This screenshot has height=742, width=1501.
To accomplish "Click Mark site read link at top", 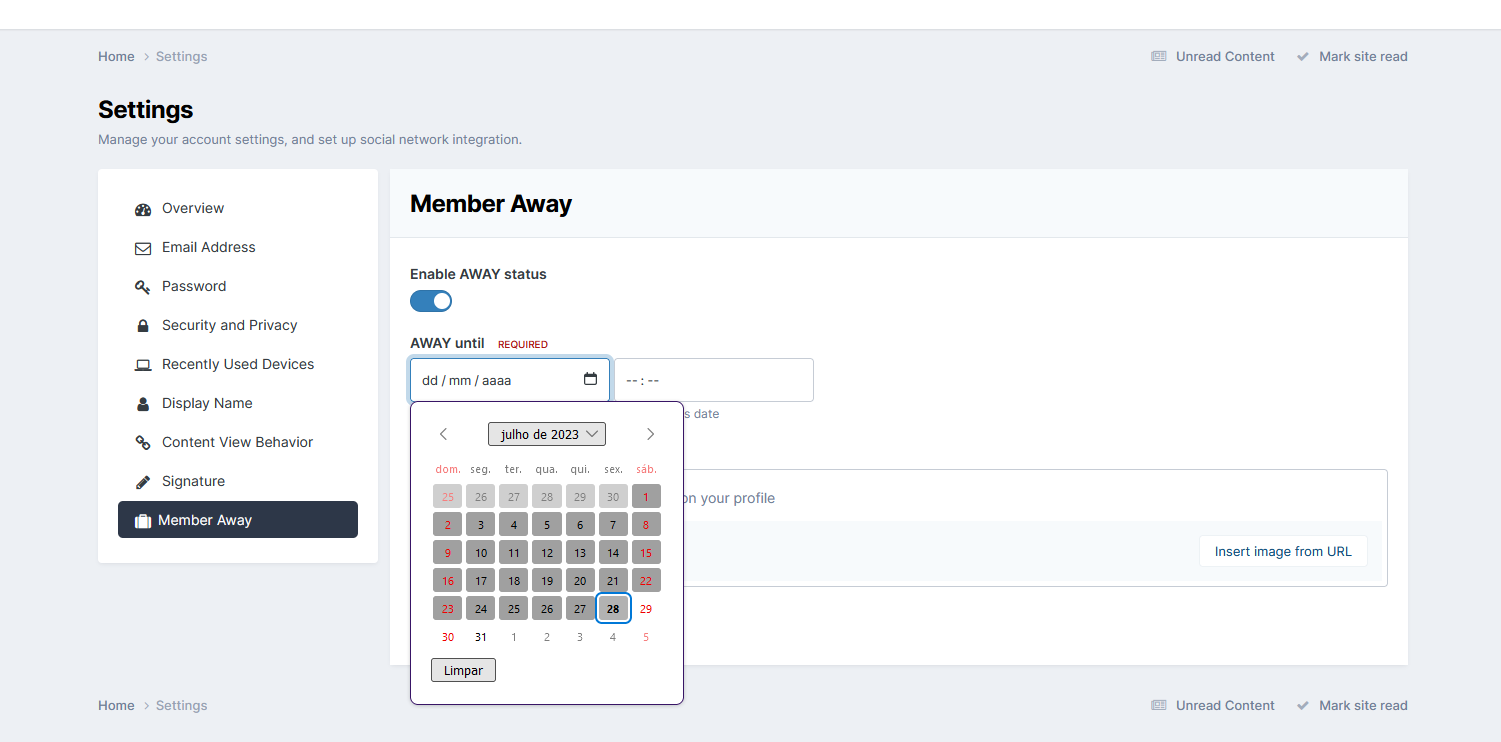I will [x=1362, y=57].
